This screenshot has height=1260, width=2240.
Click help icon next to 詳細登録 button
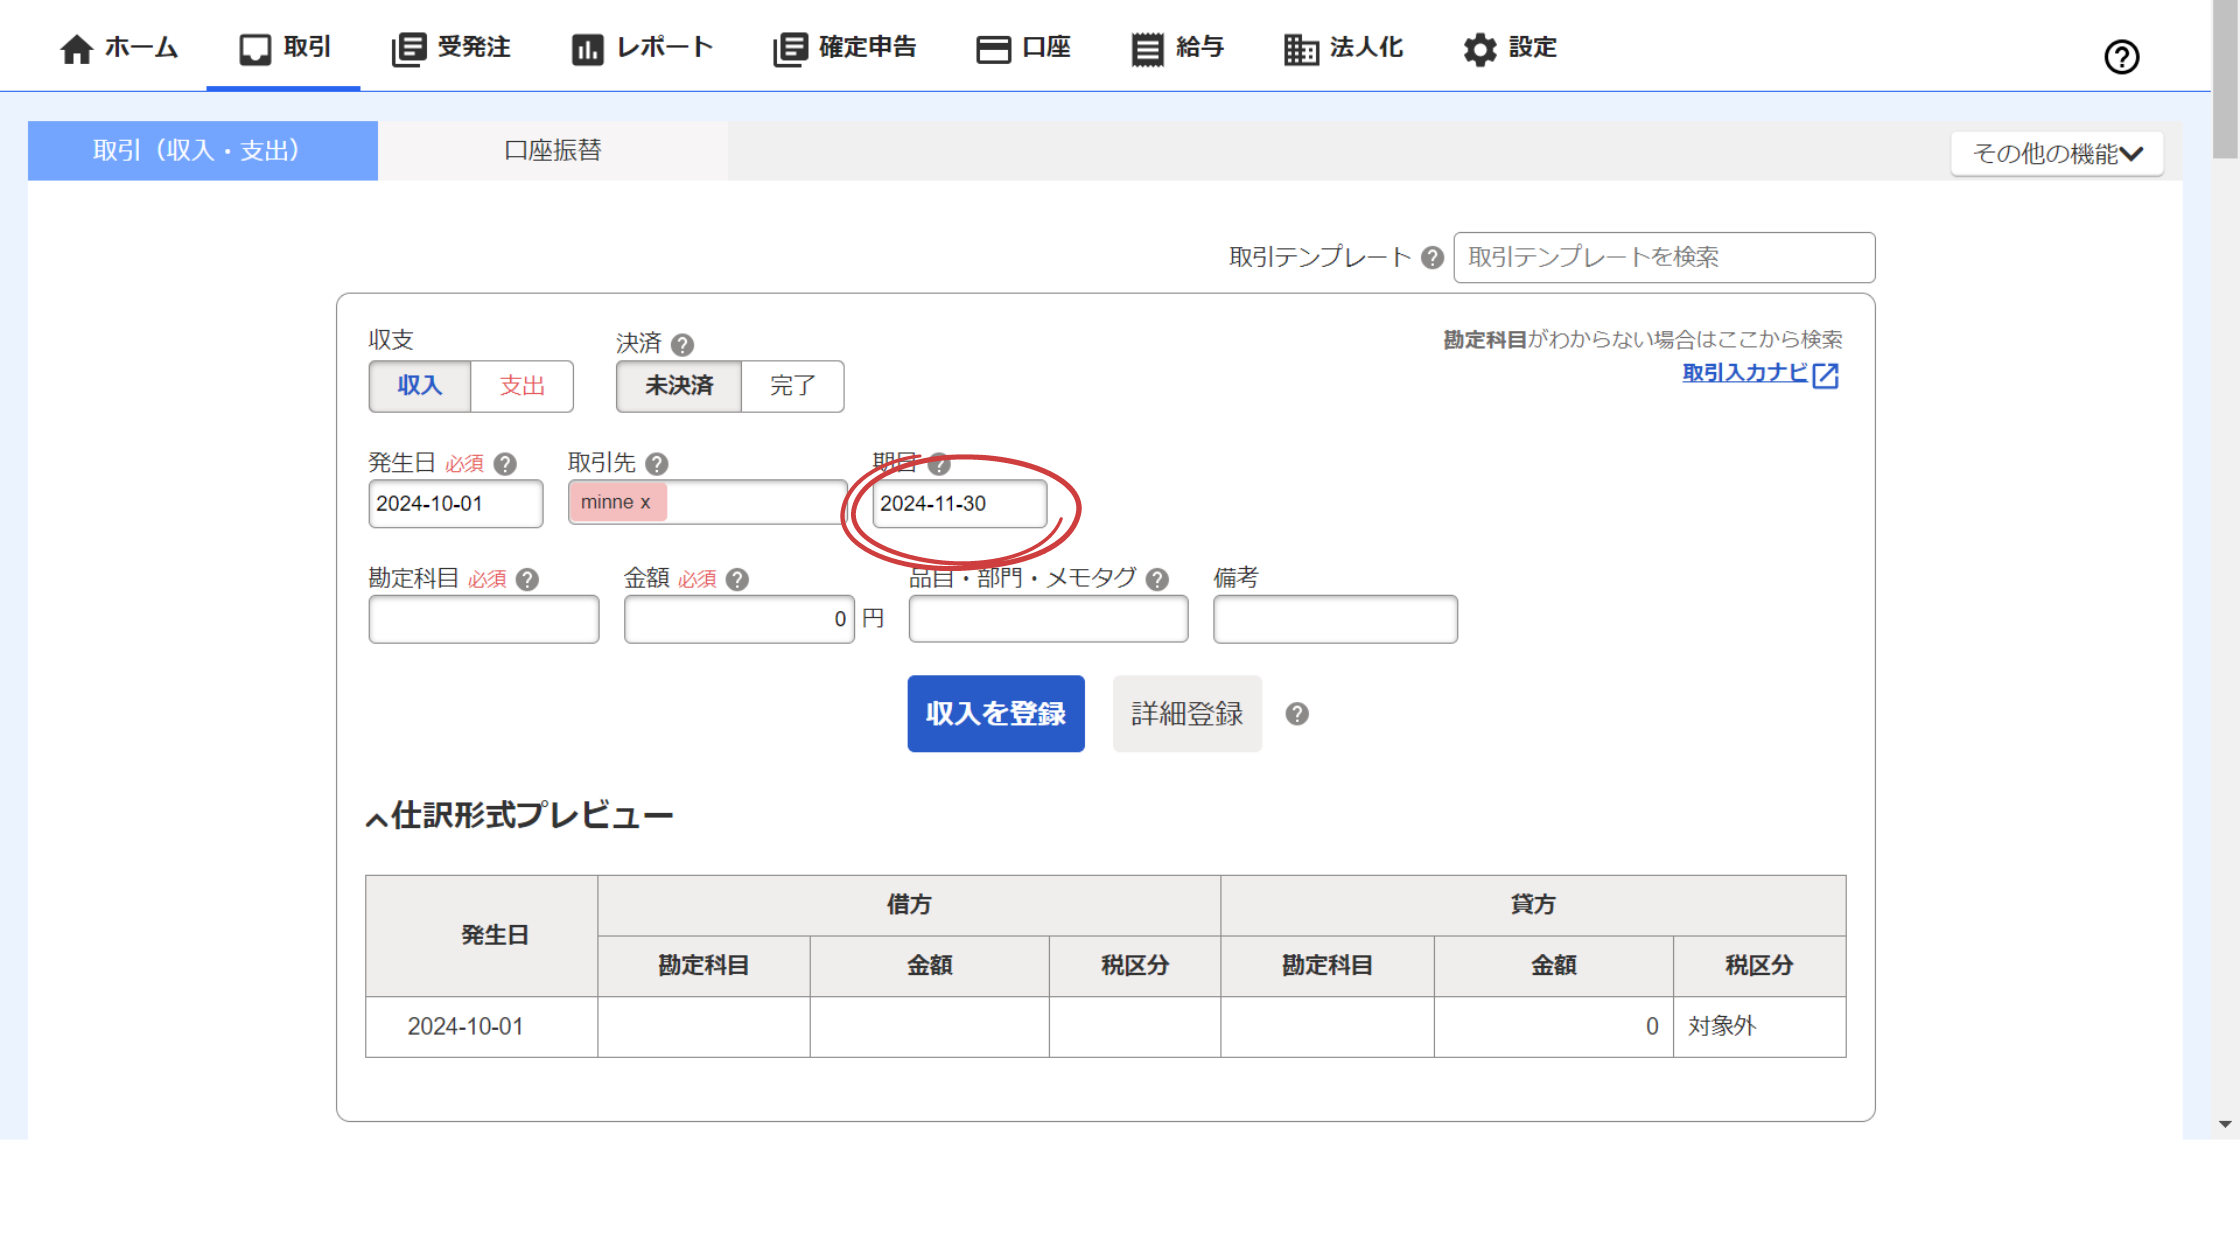point(1297,714)
